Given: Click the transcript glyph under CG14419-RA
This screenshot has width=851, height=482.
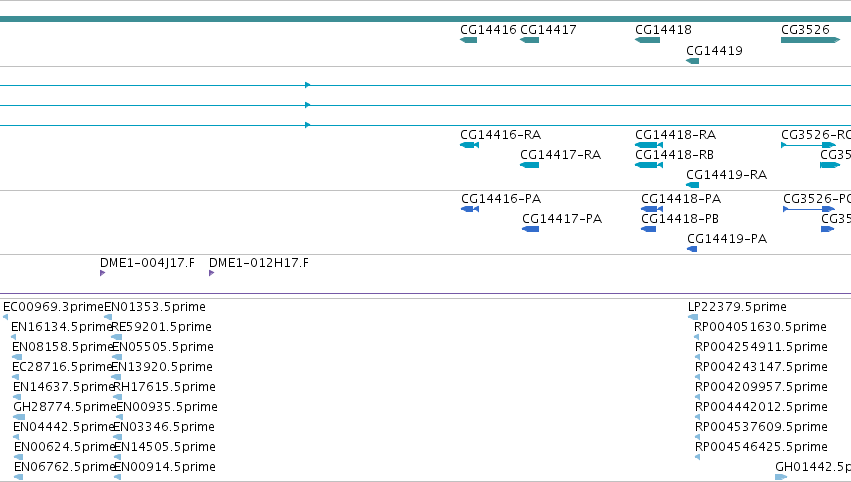Looking at the screenshot, I should [x=693, y=185].
